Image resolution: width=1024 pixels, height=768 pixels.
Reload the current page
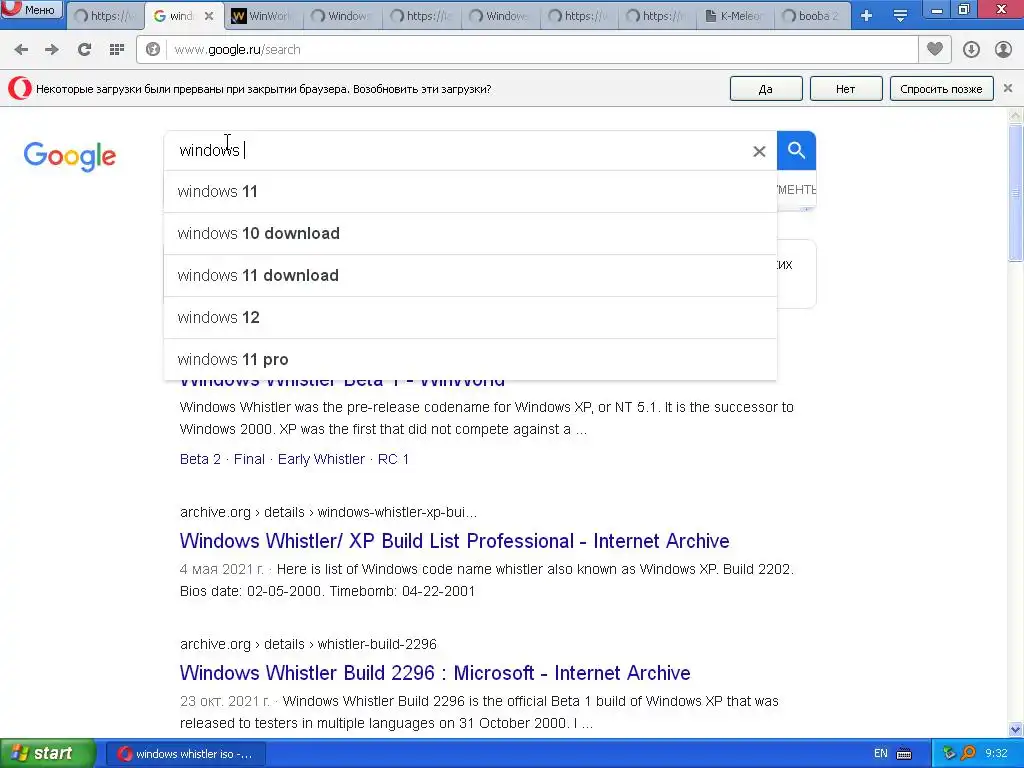click(84, 50)
